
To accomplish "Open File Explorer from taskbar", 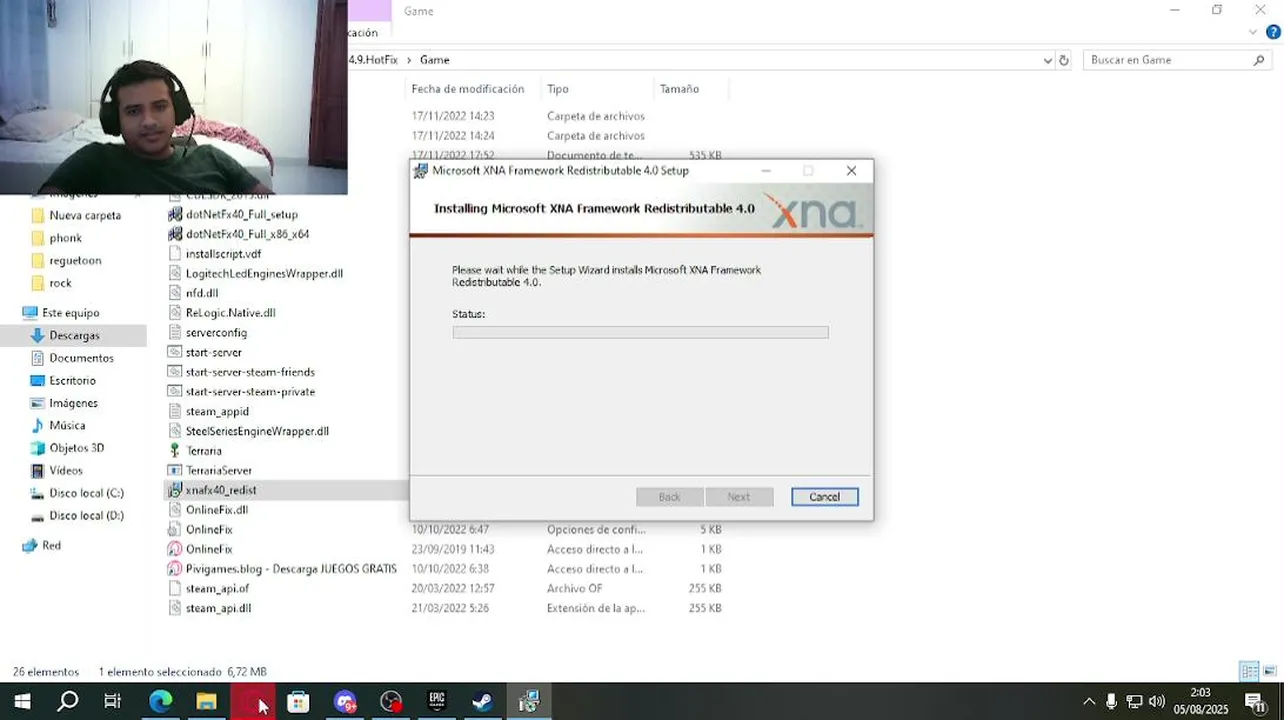I will (206, 702).
